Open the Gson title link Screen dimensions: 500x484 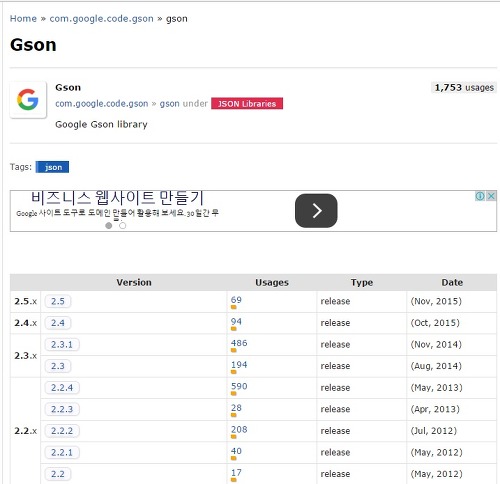(68, 87)
